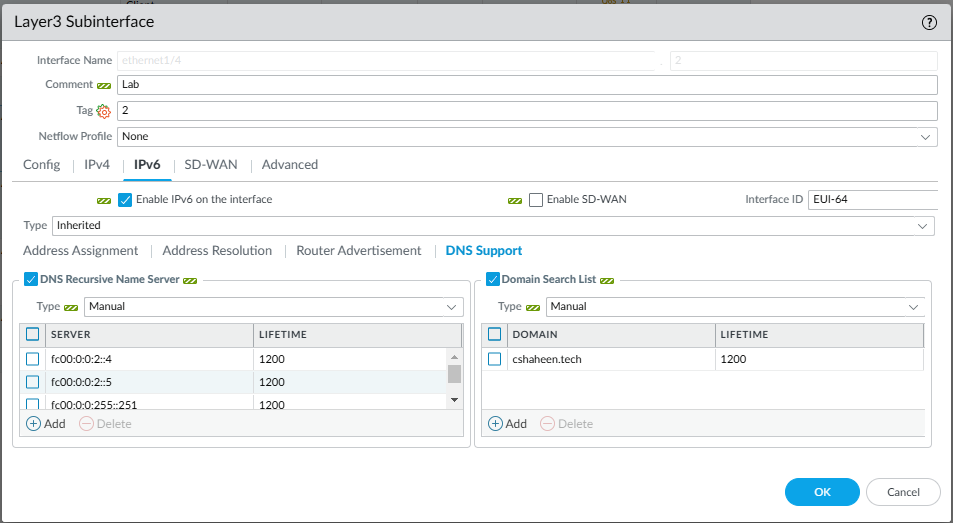This screenshot has width=953, height=523.
Task: Click the plus Add icon under Domain list
Action: pyautogui.click(x=495, y=424)
